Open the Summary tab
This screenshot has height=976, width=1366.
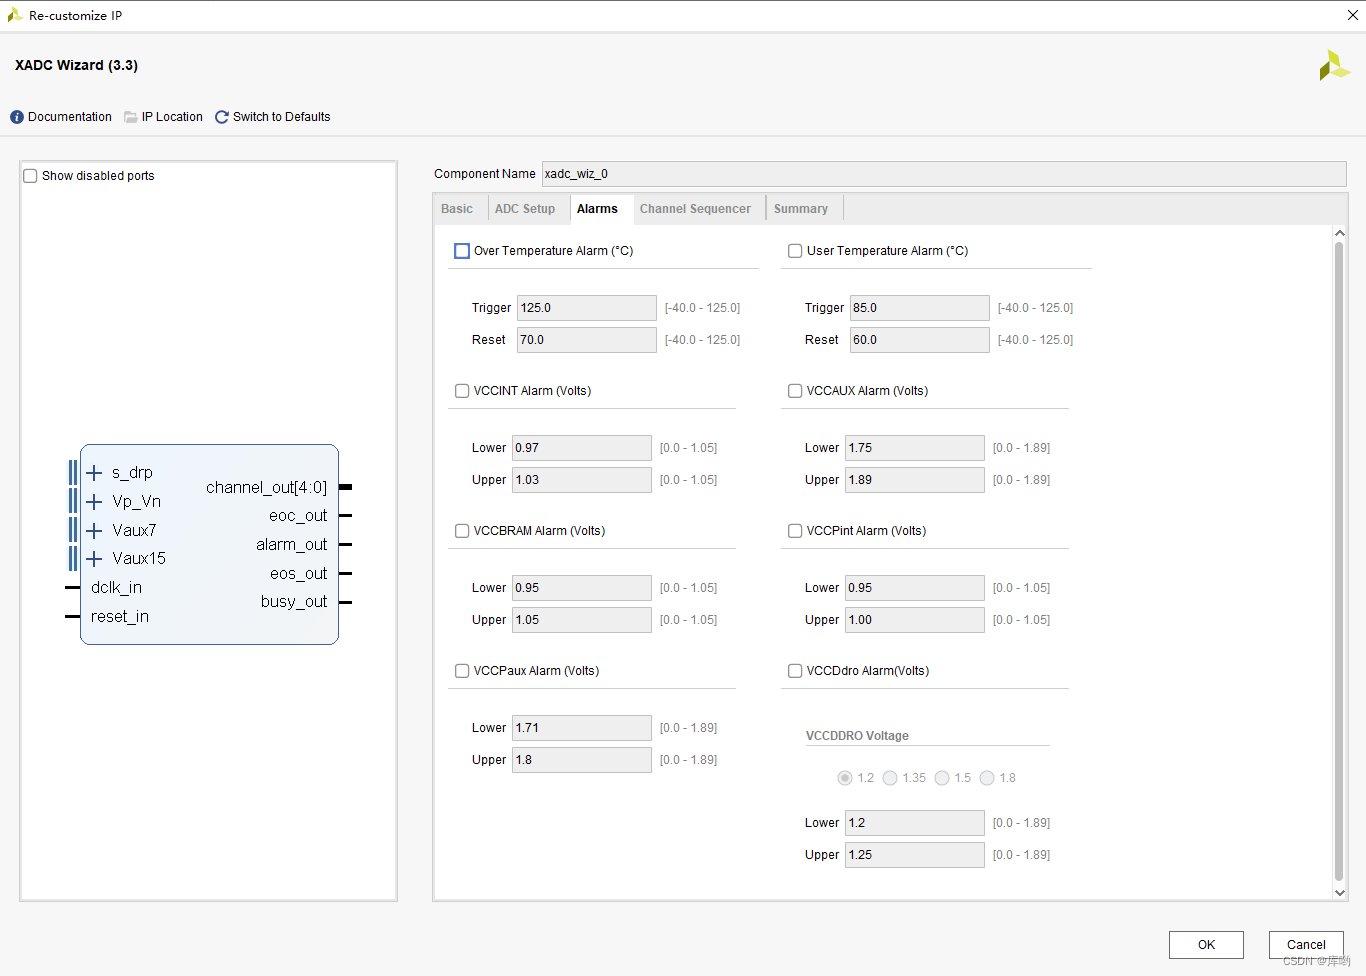(x=801, y=209)
